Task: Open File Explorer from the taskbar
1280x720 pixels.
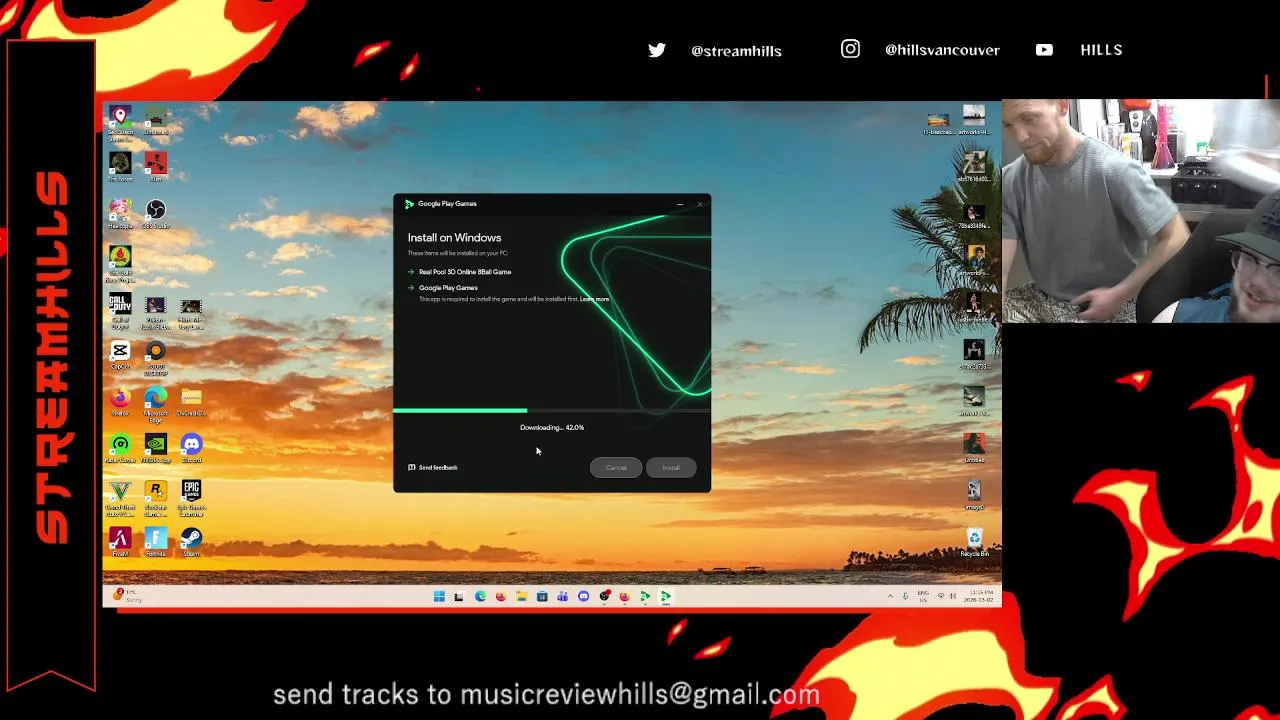Action: coord(521,597)
